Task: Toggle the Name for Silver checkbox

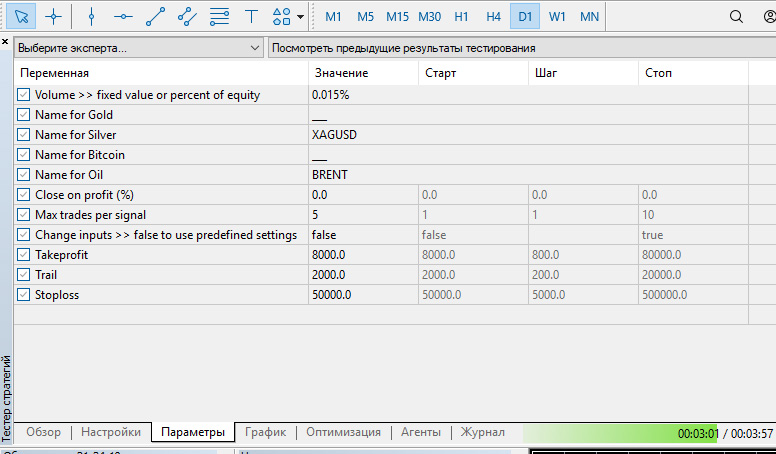Action: pyautogui.click(x=24, y=135)
